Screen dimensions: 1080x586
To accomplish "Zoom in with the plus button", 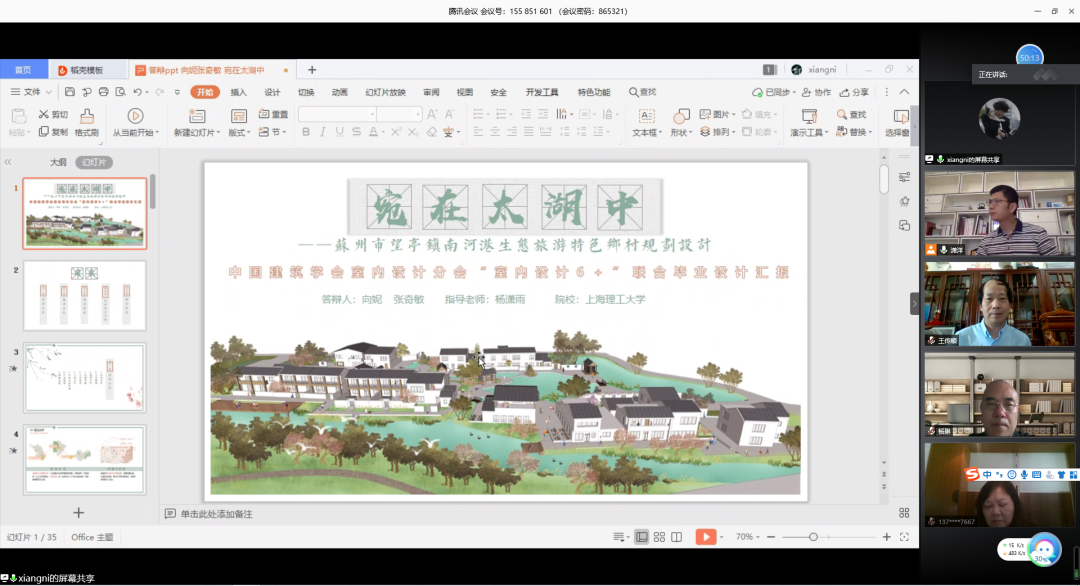I will [886, 537].
